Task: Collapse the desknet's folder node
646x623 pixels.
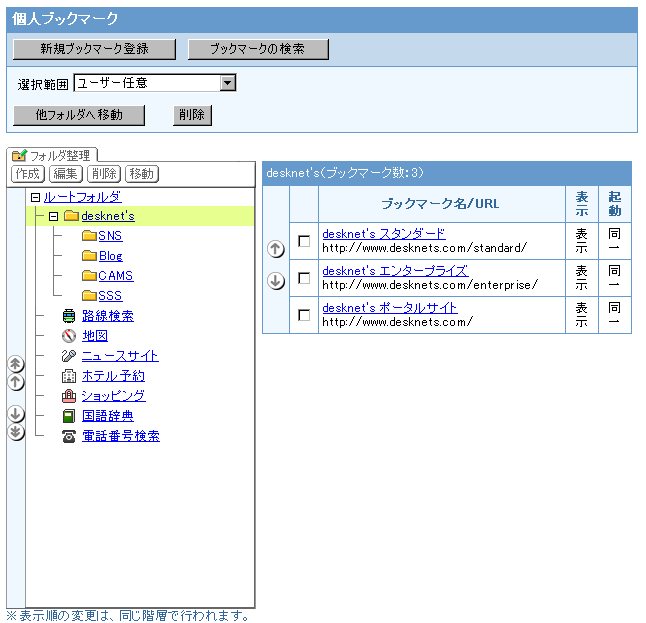Action: pos(54,216)
